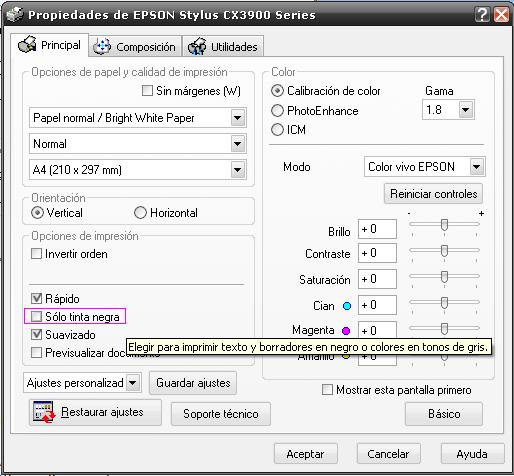
Task: Click the Magenta slider handle
Action: (444, 329)
